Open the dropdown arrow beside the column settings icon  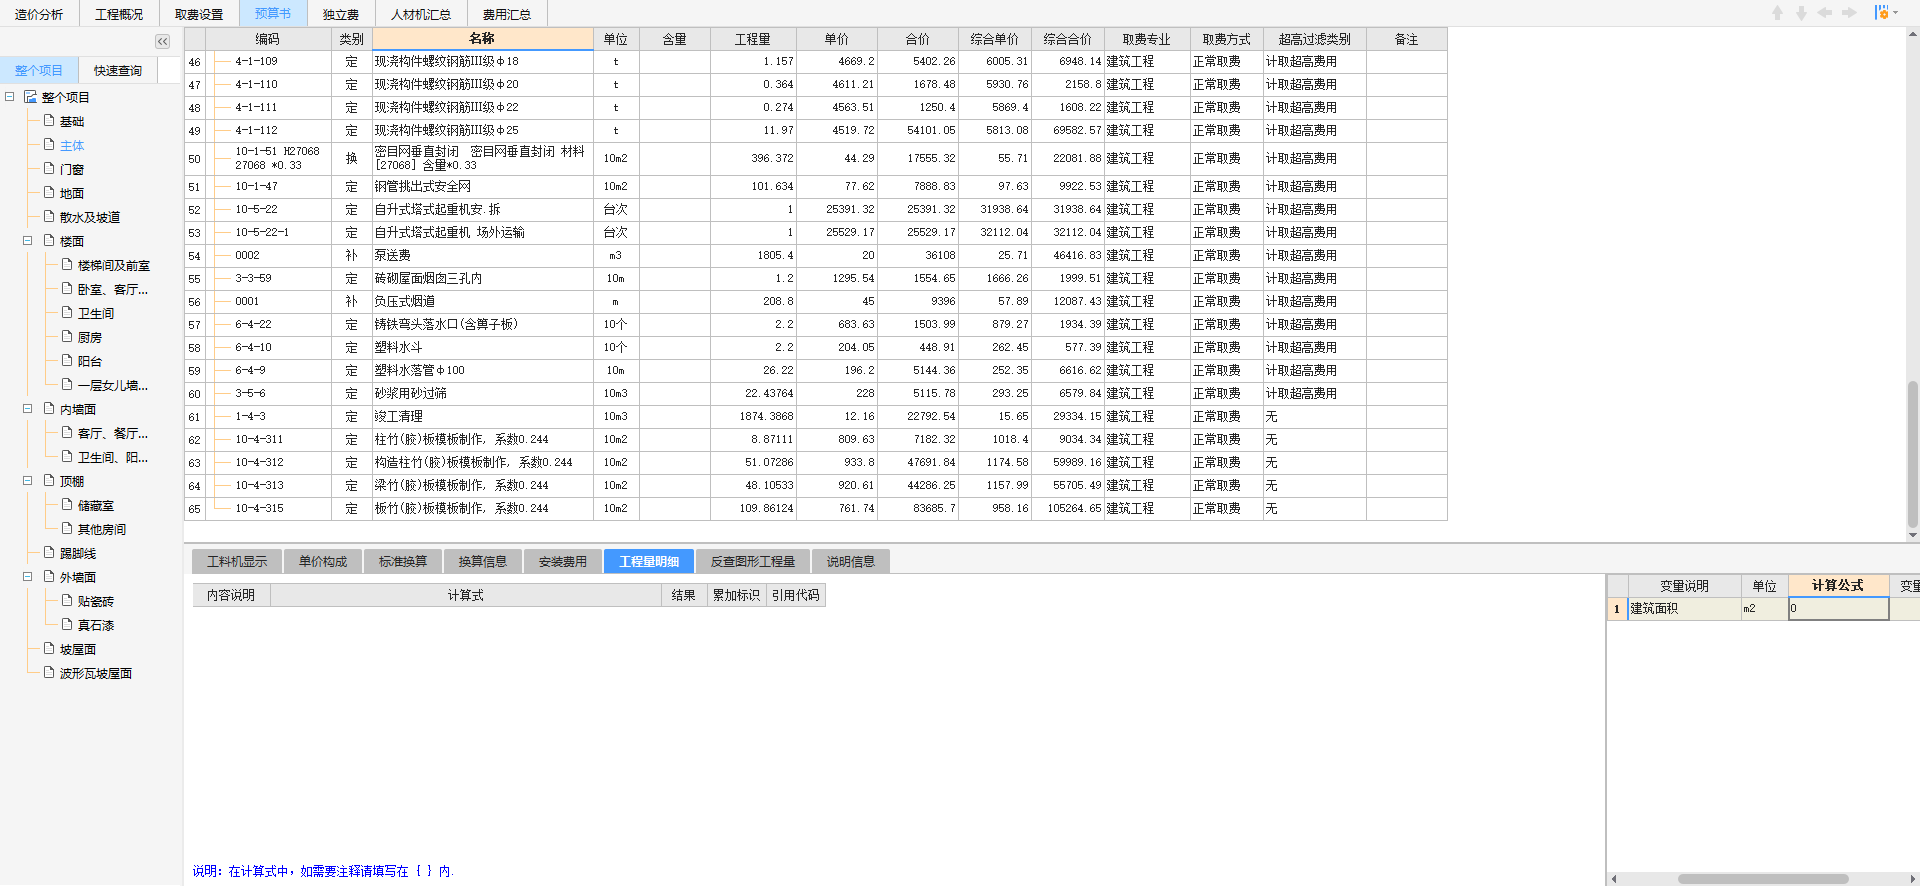pos(1895,13)
